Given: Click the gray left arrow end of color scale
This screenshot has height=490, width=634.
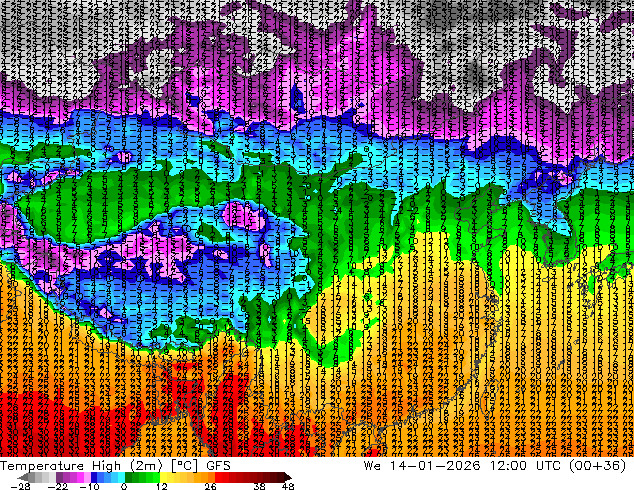Looking at the screenshot, I should (x=22, y=477).
